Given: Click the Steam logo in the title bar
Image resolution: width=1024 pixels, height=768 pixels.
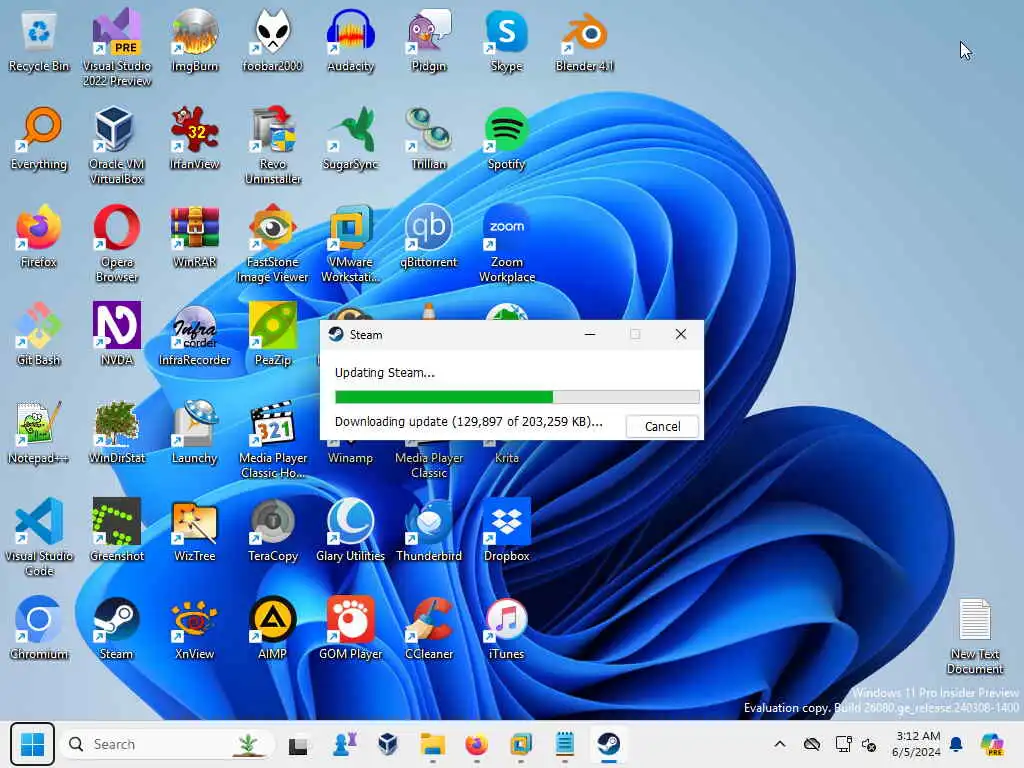Looking at the screenshot, I should click(336, 334).
